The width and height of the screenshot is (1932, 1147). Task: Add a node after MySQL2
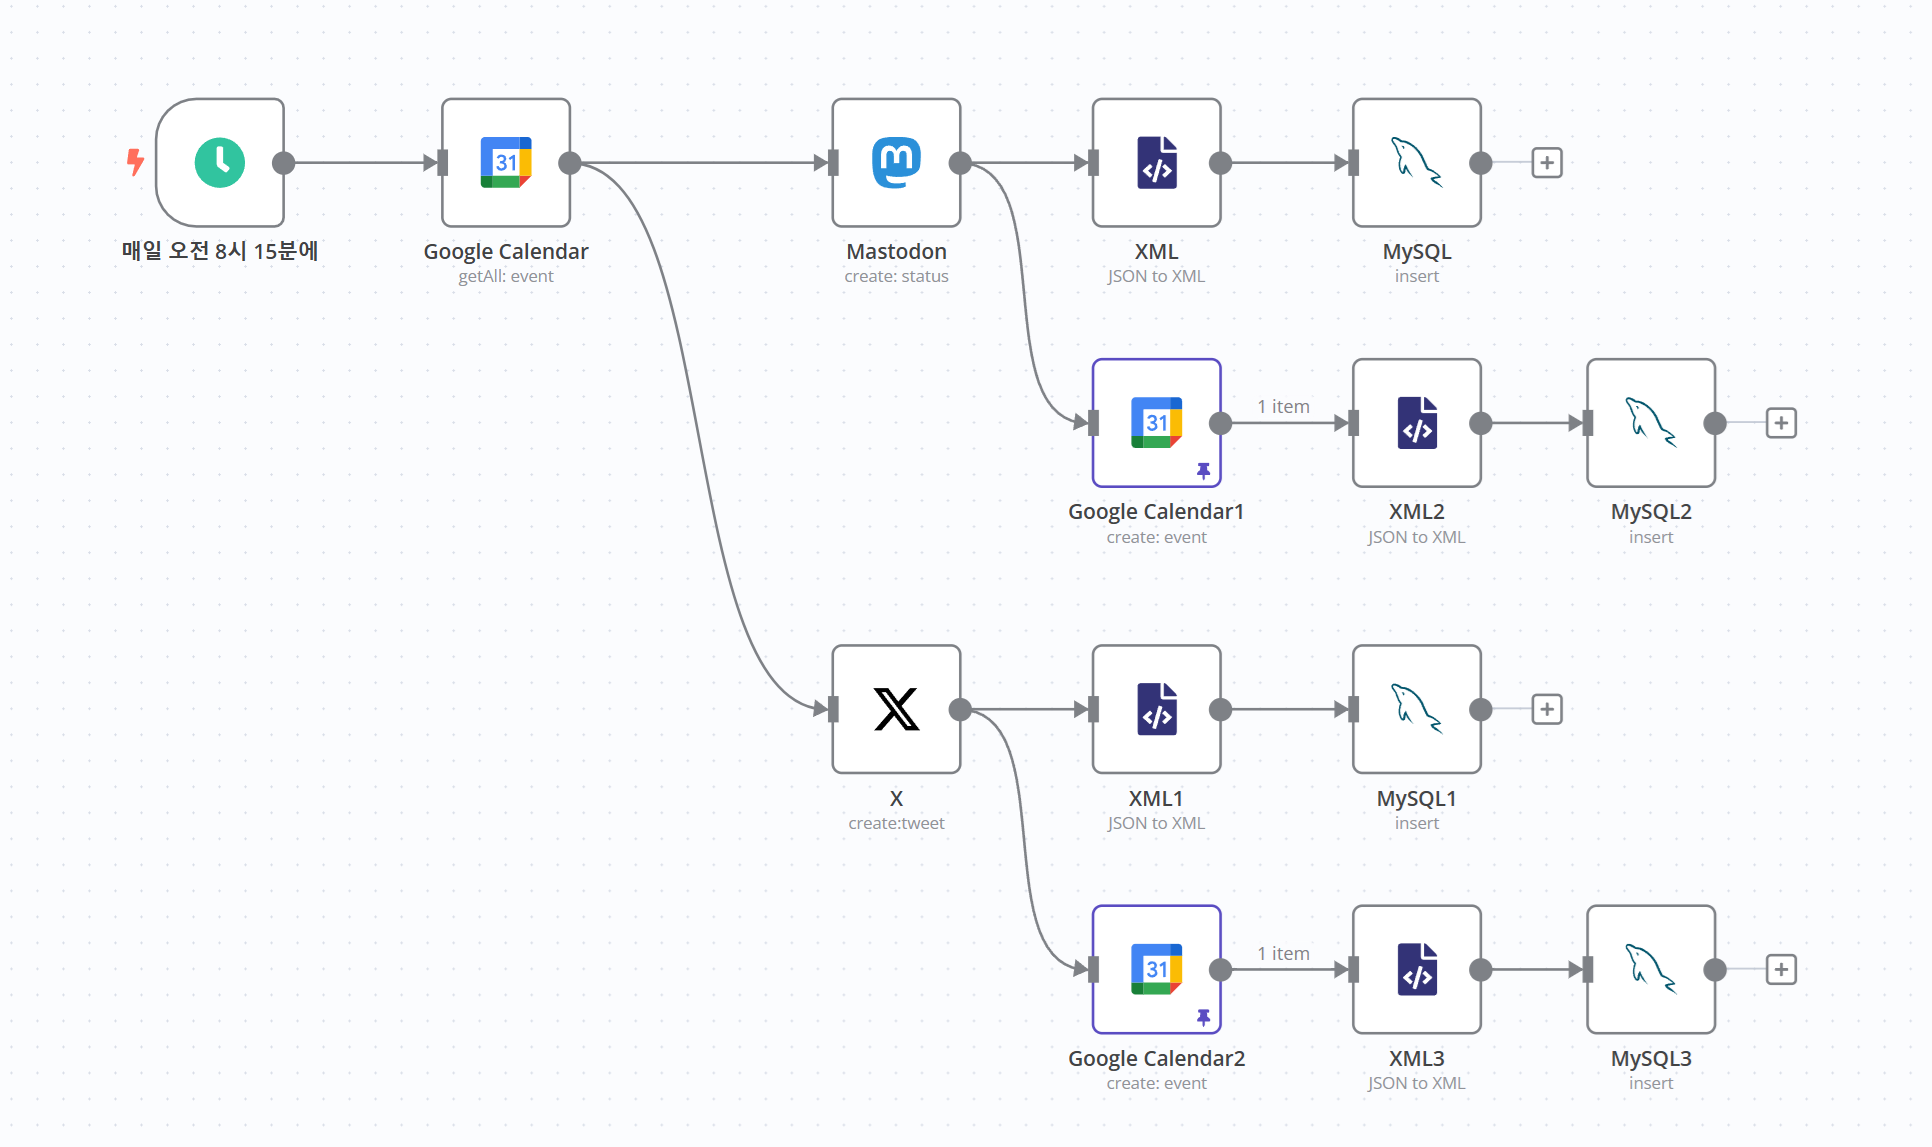pyautogui.click(x=1781, y=423)
